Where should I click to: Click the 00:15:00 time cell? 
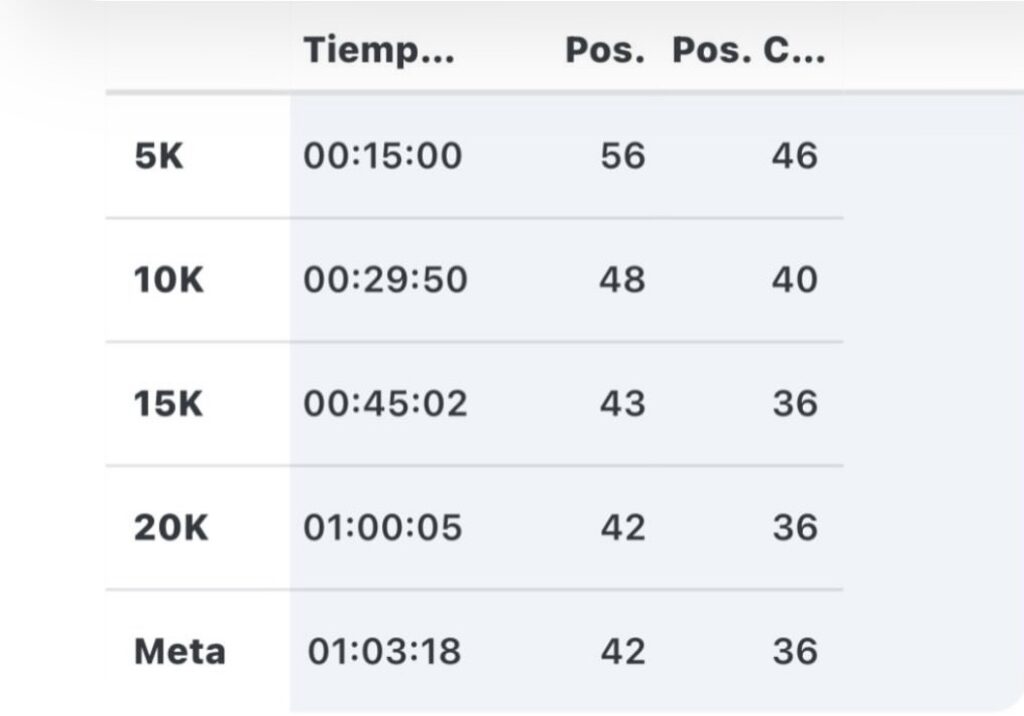383,156
